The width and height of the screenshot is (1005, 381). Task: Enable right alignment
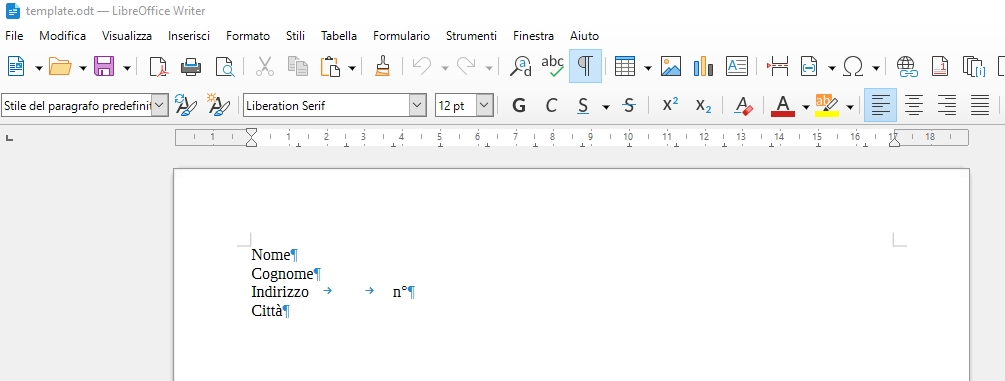[x=947, y=105]
